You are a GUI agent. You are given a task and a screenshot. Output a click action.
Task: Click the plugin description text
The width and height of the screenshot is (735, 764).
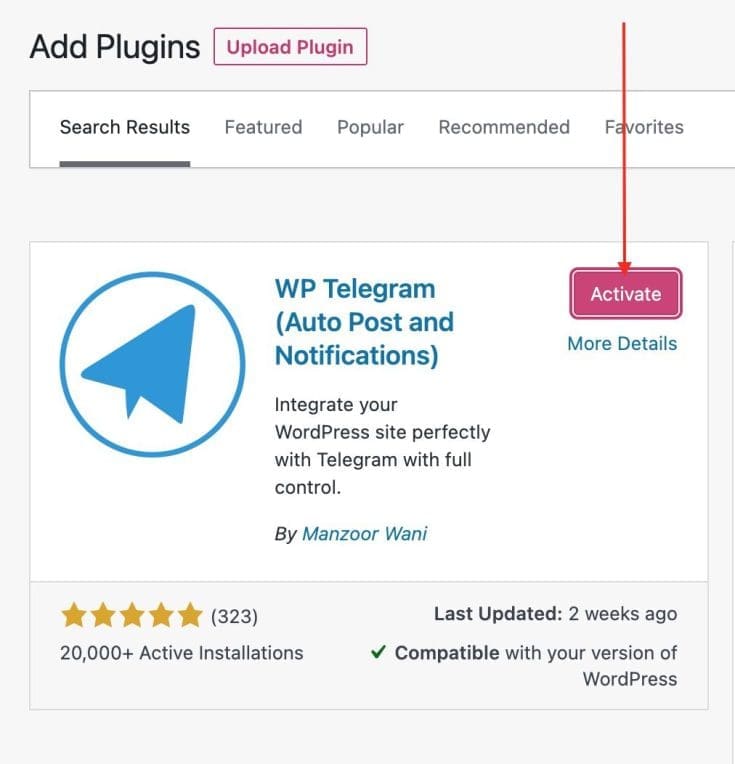pos(382,447)
